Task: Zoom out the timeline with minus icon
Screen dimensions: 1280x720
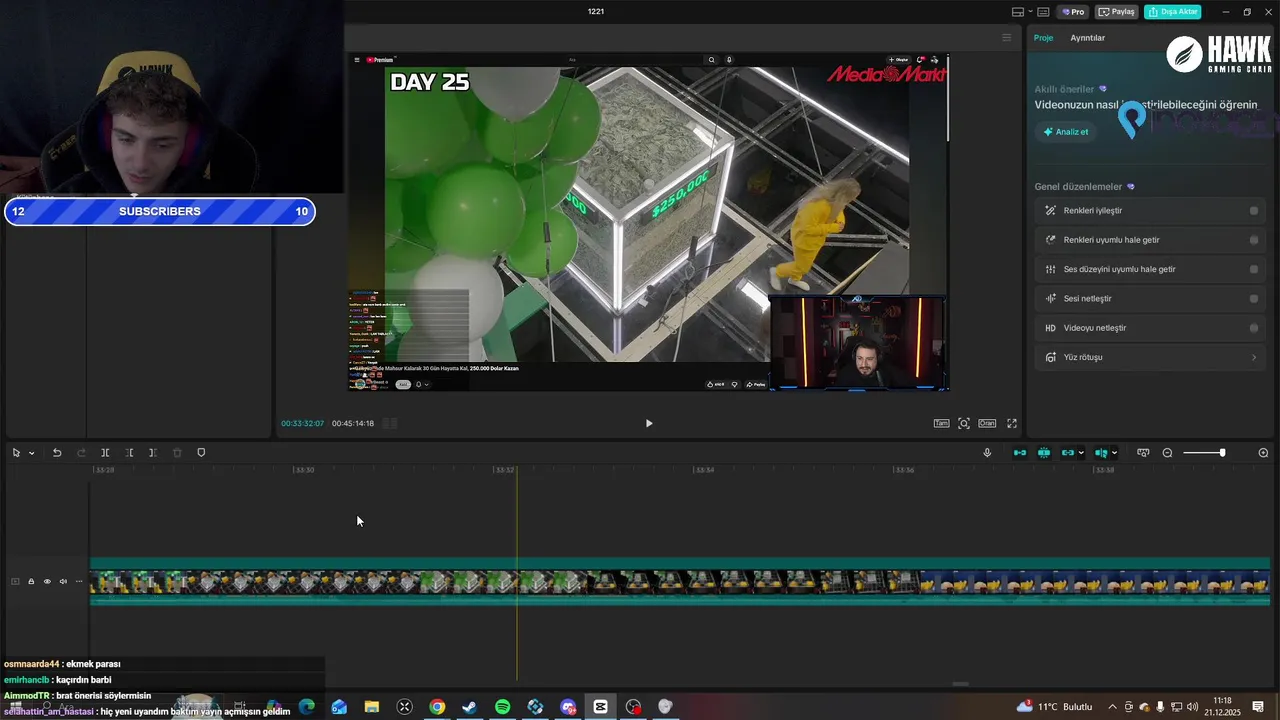Action: pyautogui.click(x=1167, y=453)
